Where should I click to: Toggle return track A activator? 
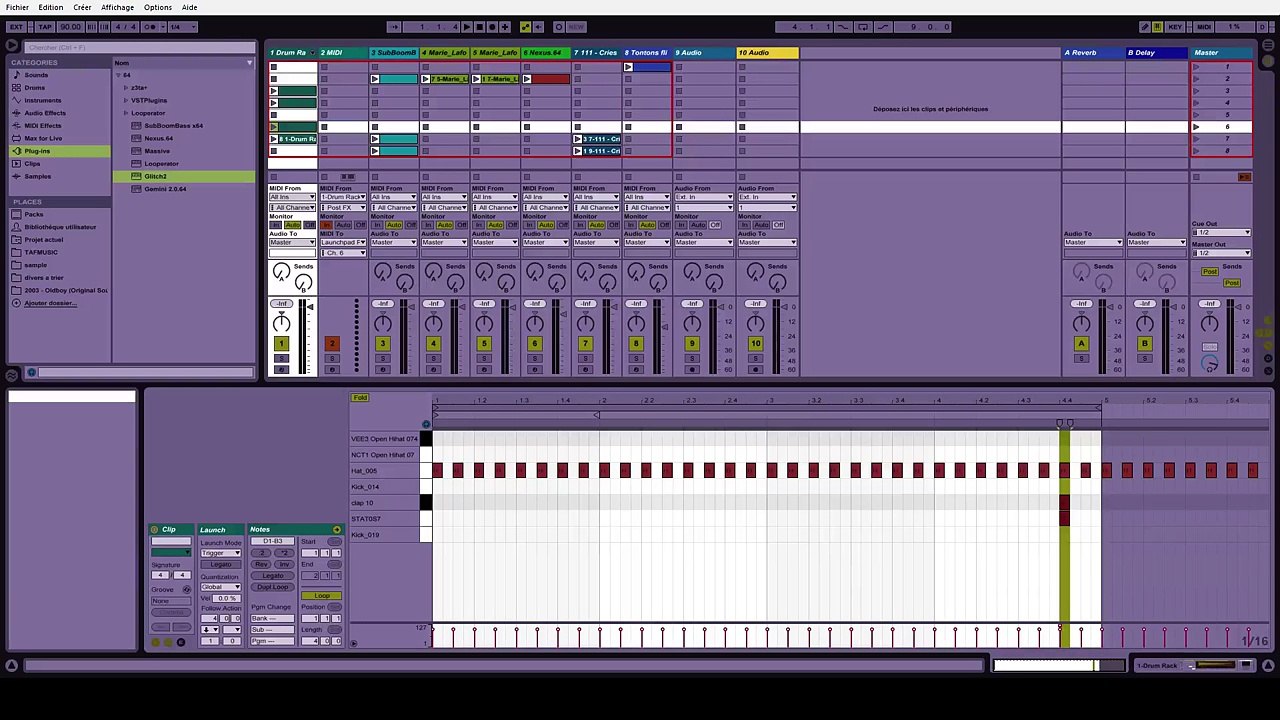(1081, 344)
